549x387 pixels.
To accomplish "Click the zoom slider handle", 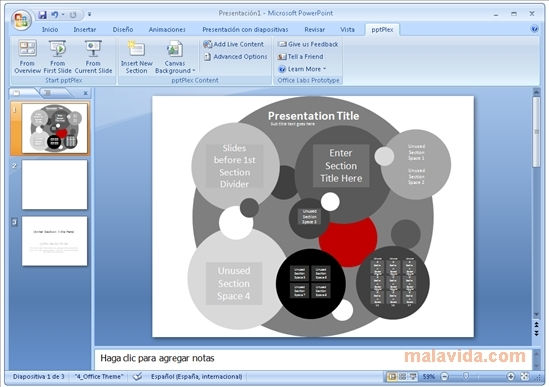I will (x=466, y=376).
